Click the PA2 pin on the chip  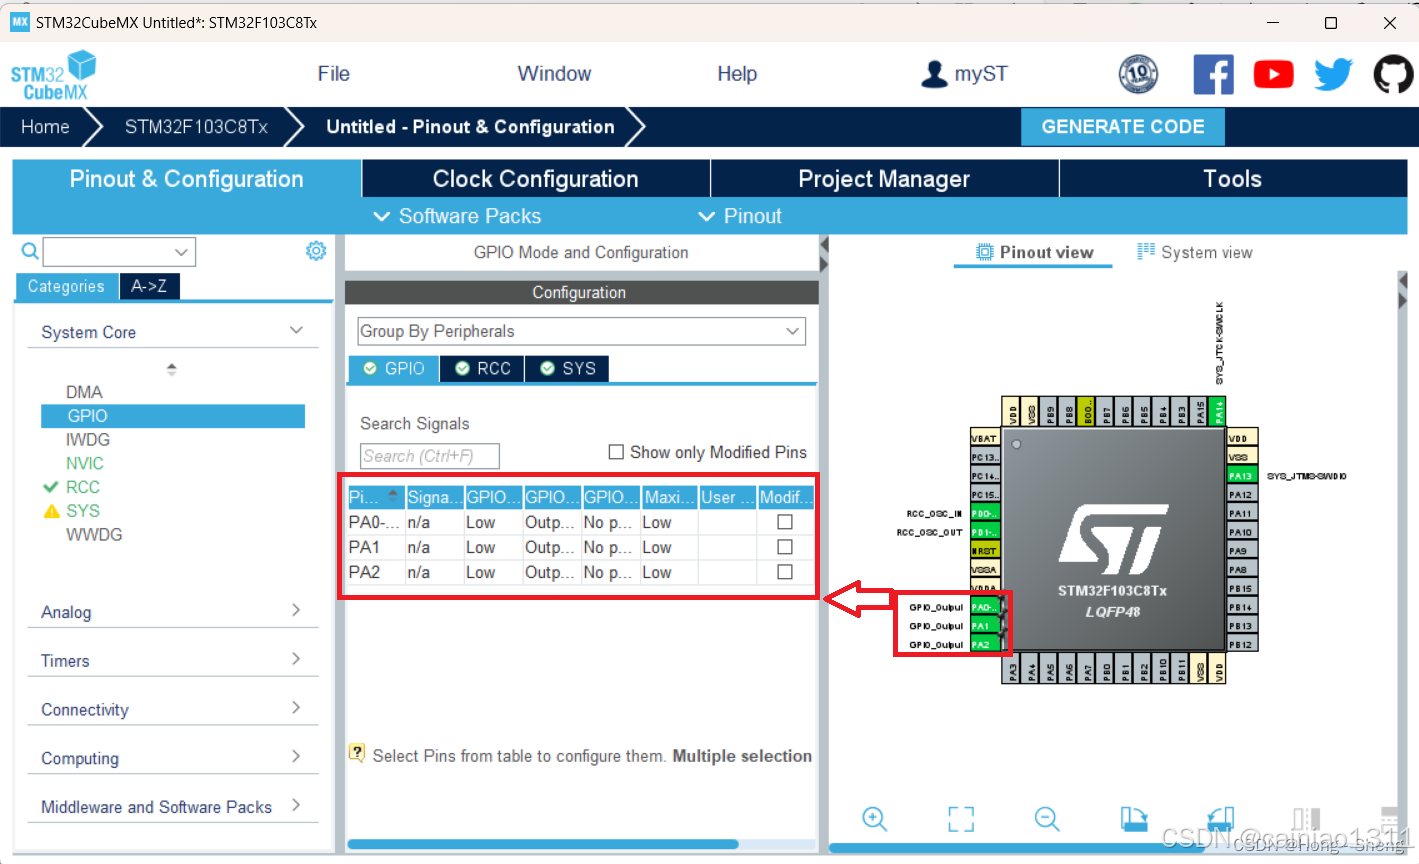984,645
